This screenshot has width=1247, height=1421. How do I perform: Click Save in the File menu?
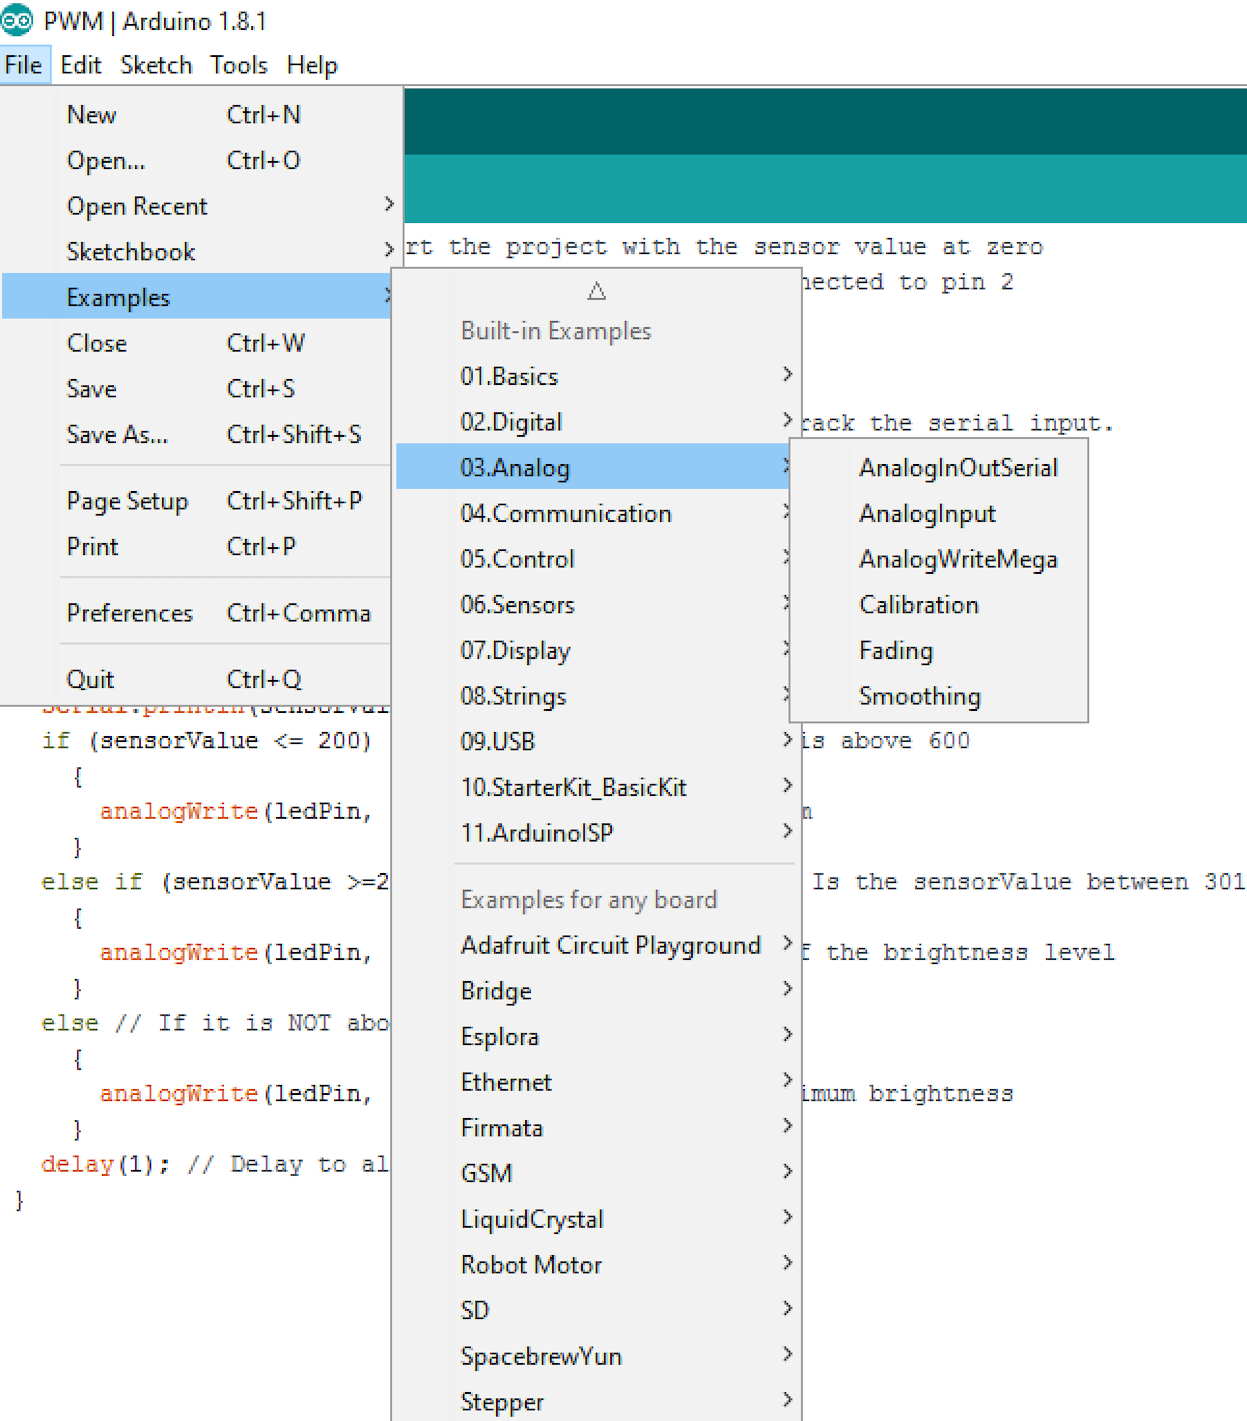click(x=197, y=389)
